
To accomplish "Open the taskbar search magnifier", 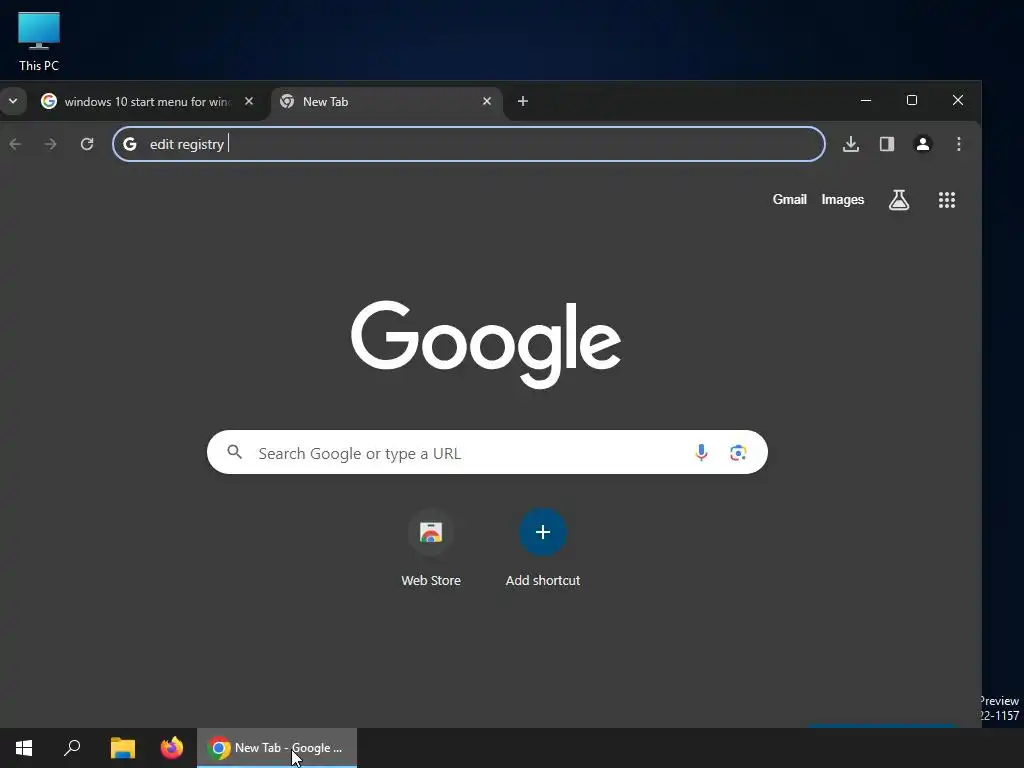I will pyautogui.click(x=72, y=748).
